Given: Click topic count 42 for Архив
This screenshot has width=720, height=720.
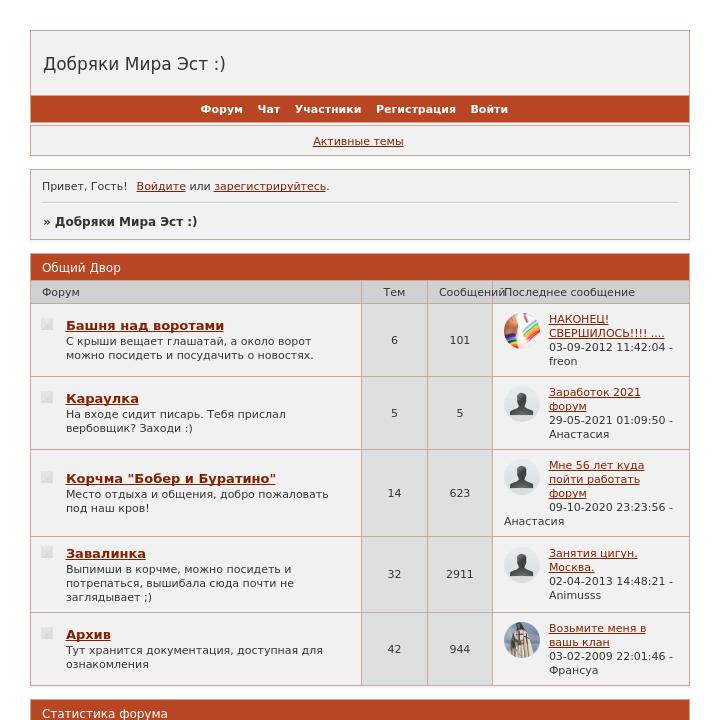Looking at the screenshot, I should coord(394,649).
